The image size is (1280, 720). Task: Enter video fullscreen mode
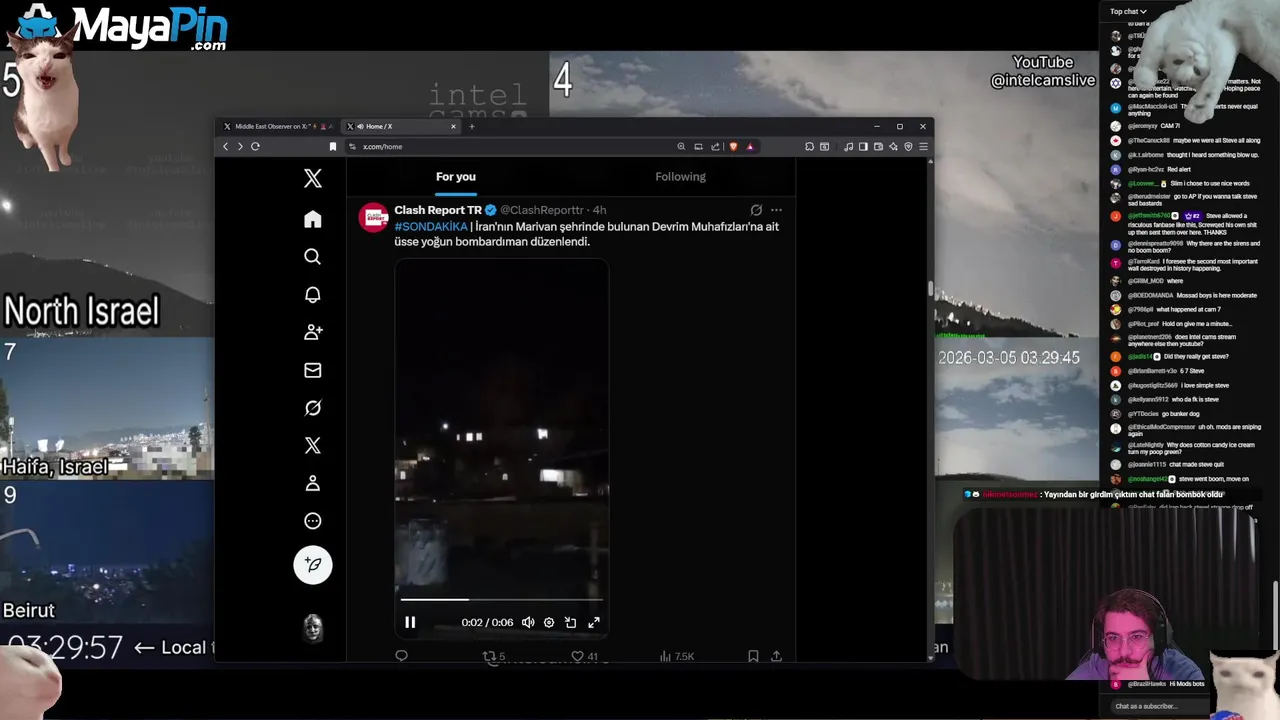tap(594, 622)
